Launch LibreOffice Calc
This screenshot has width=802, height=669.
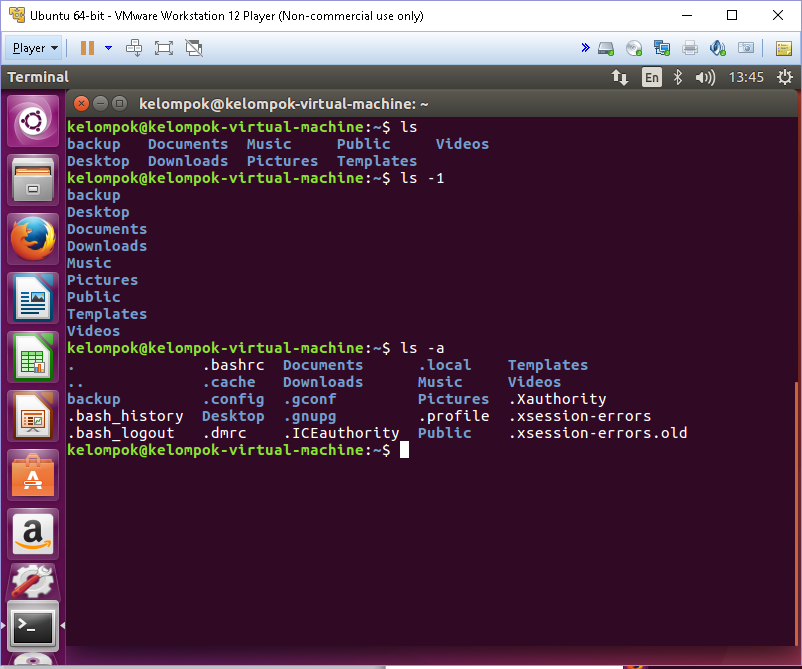click(33, 357)
